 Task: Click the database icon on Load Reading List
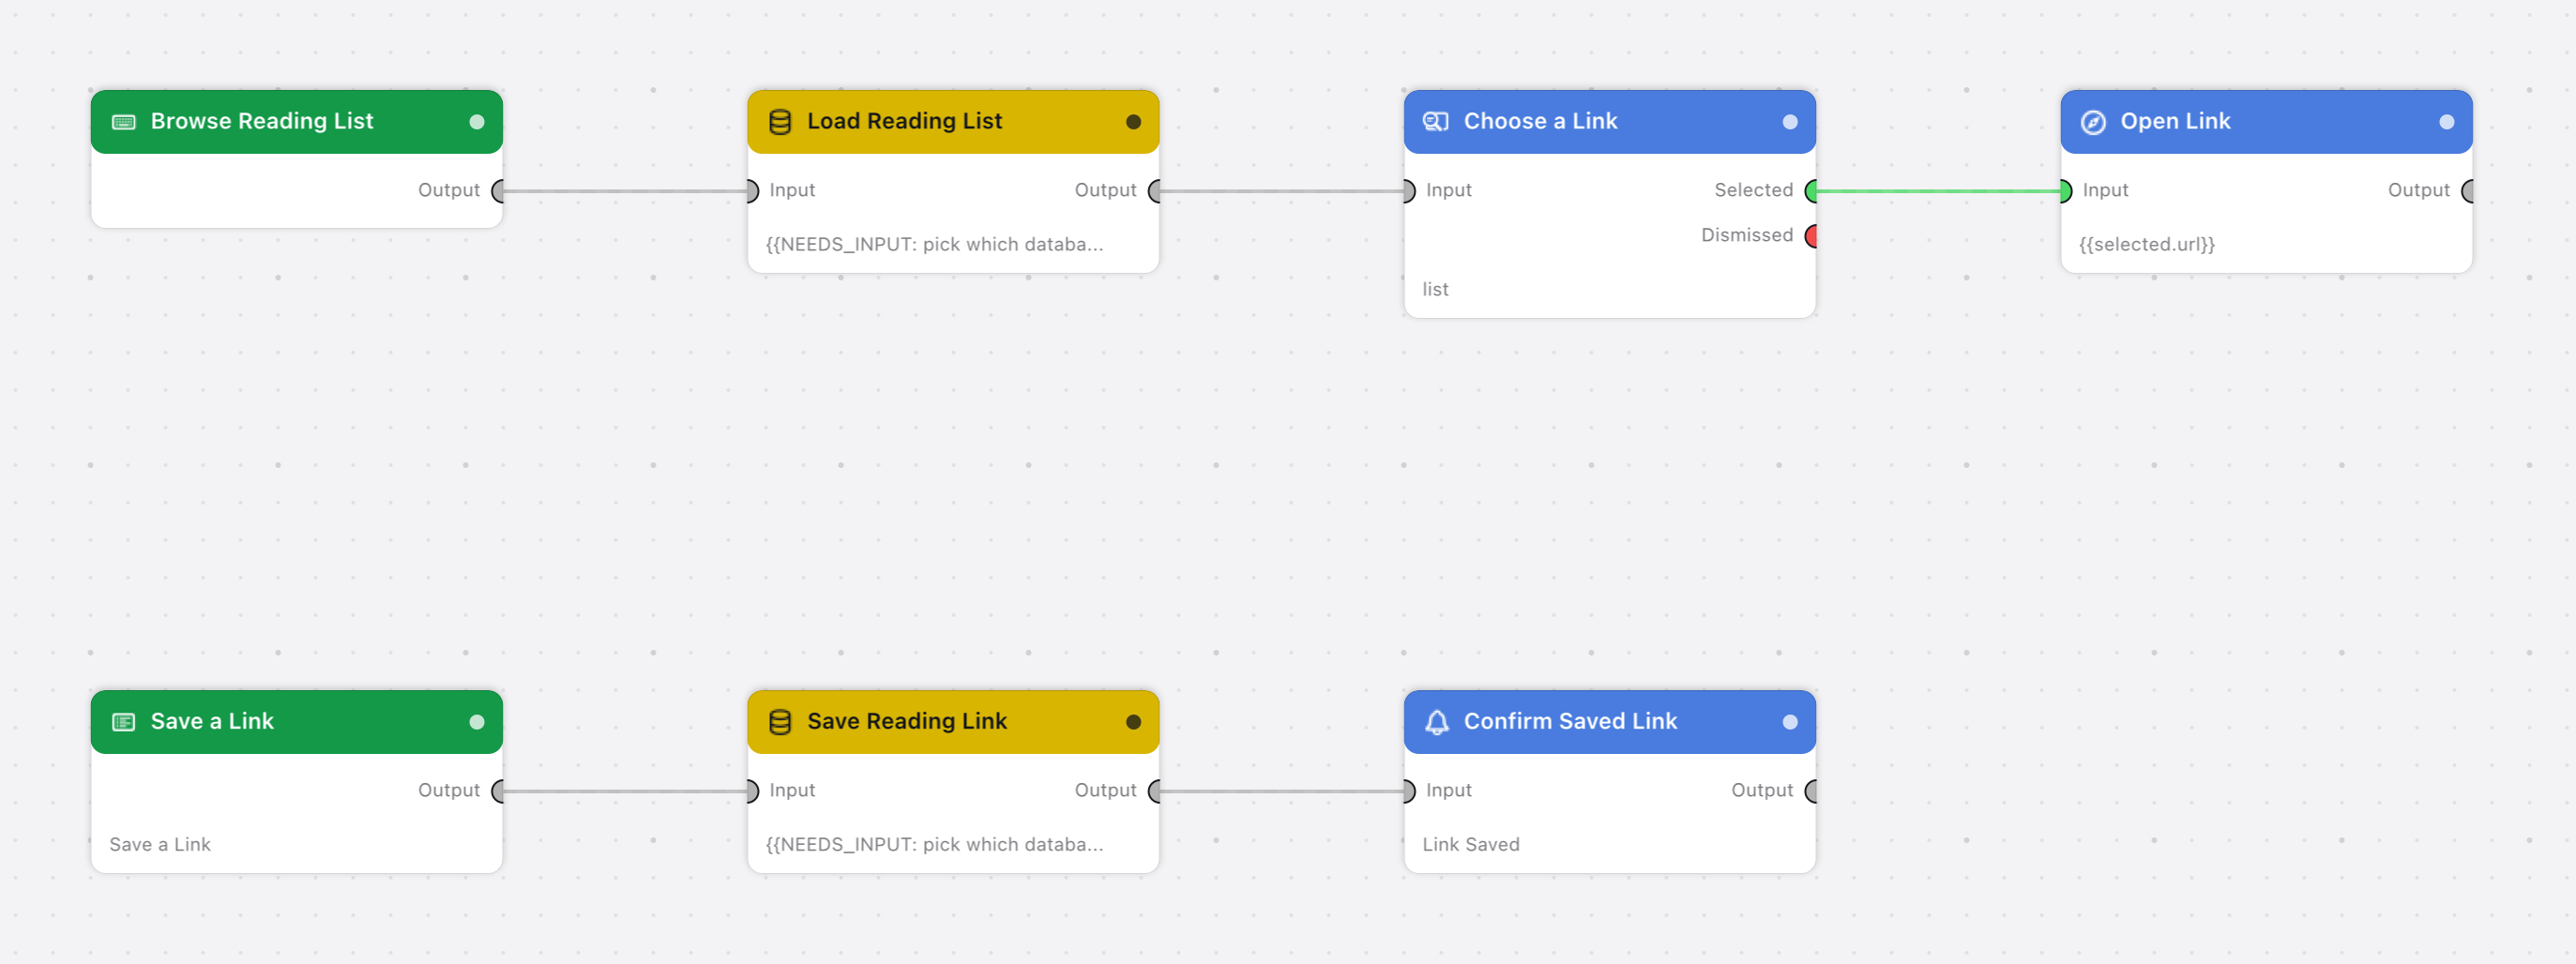tap(780, 122)
